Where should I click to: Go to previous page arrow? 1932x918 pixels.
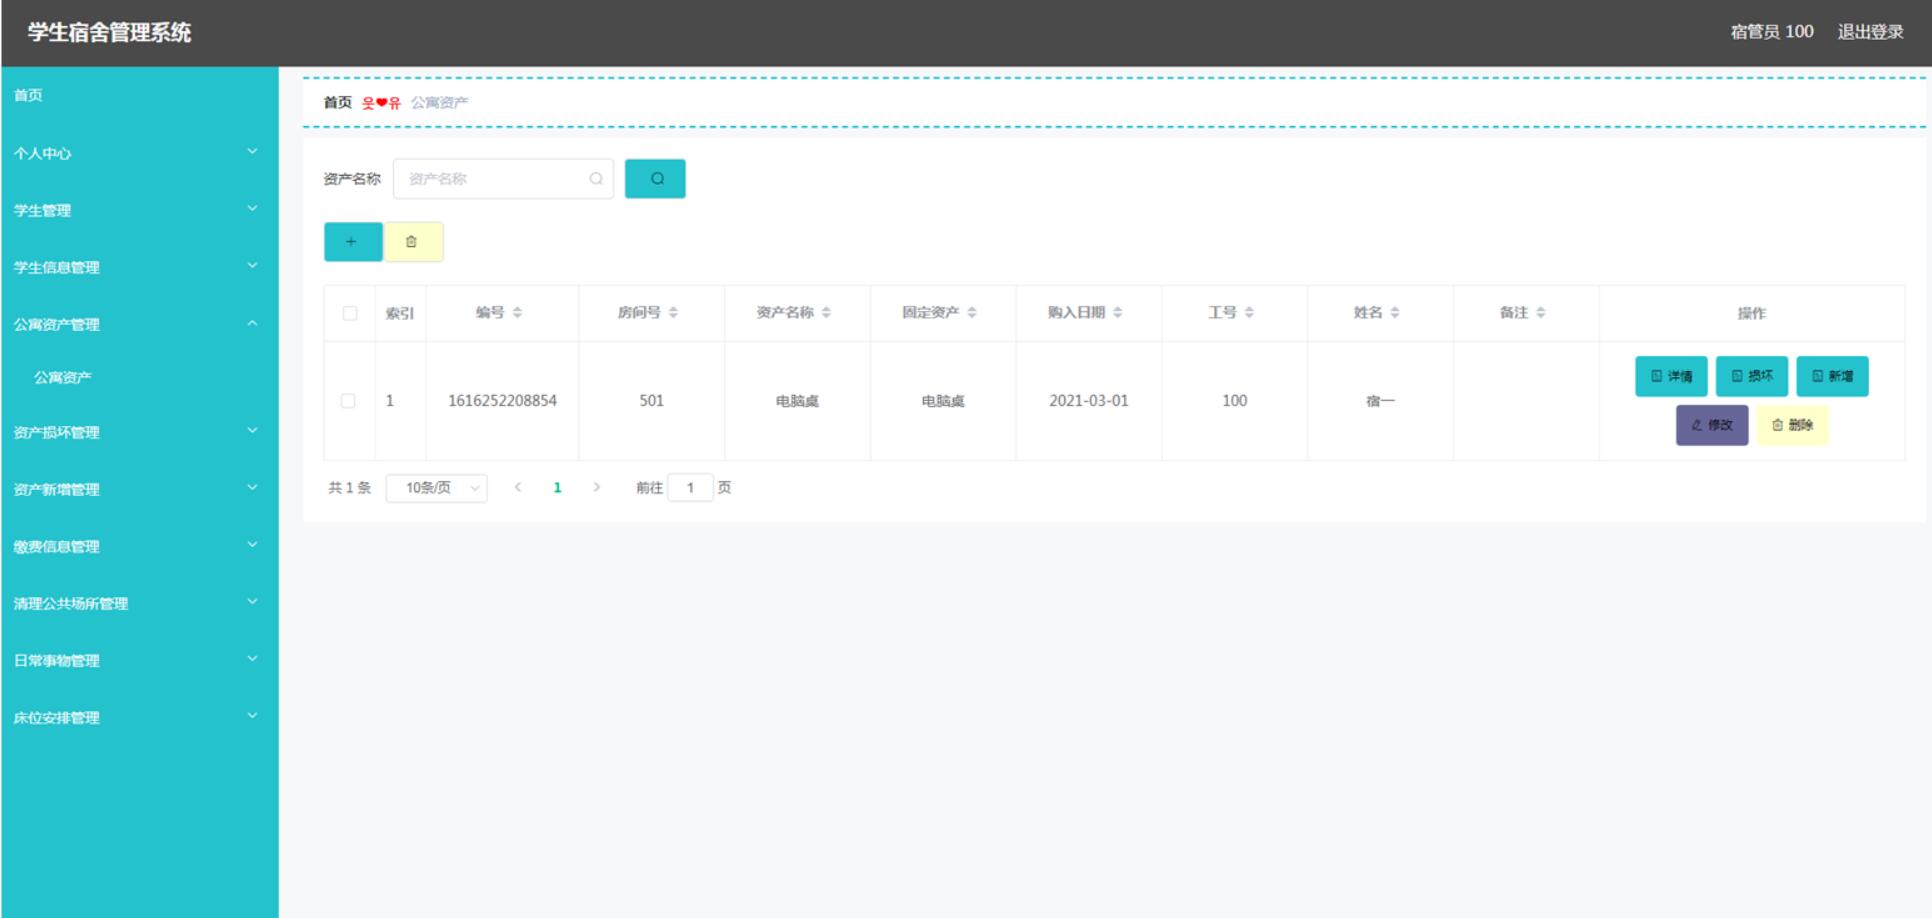(518, 488)
